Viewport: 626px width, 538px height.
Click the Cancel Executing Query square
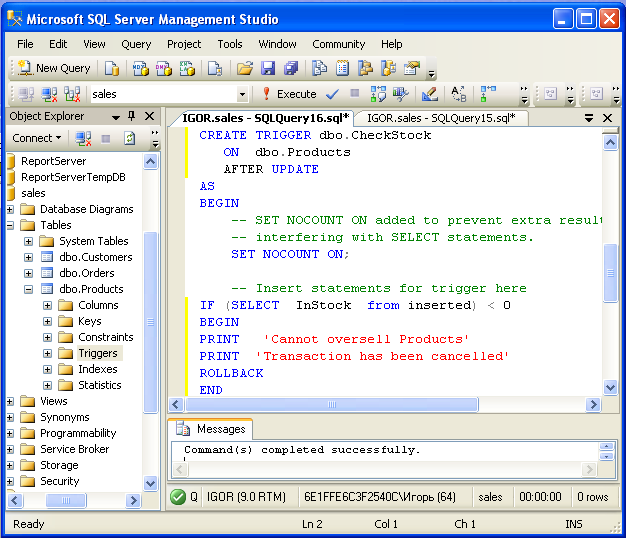(x=354, y=93)
